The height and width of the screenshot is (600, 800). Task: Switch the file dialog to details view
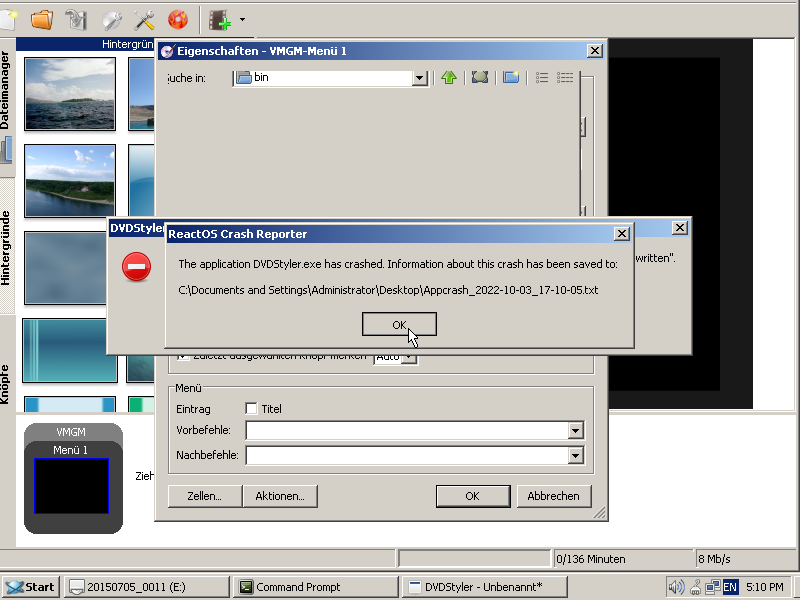pos(565,78)
